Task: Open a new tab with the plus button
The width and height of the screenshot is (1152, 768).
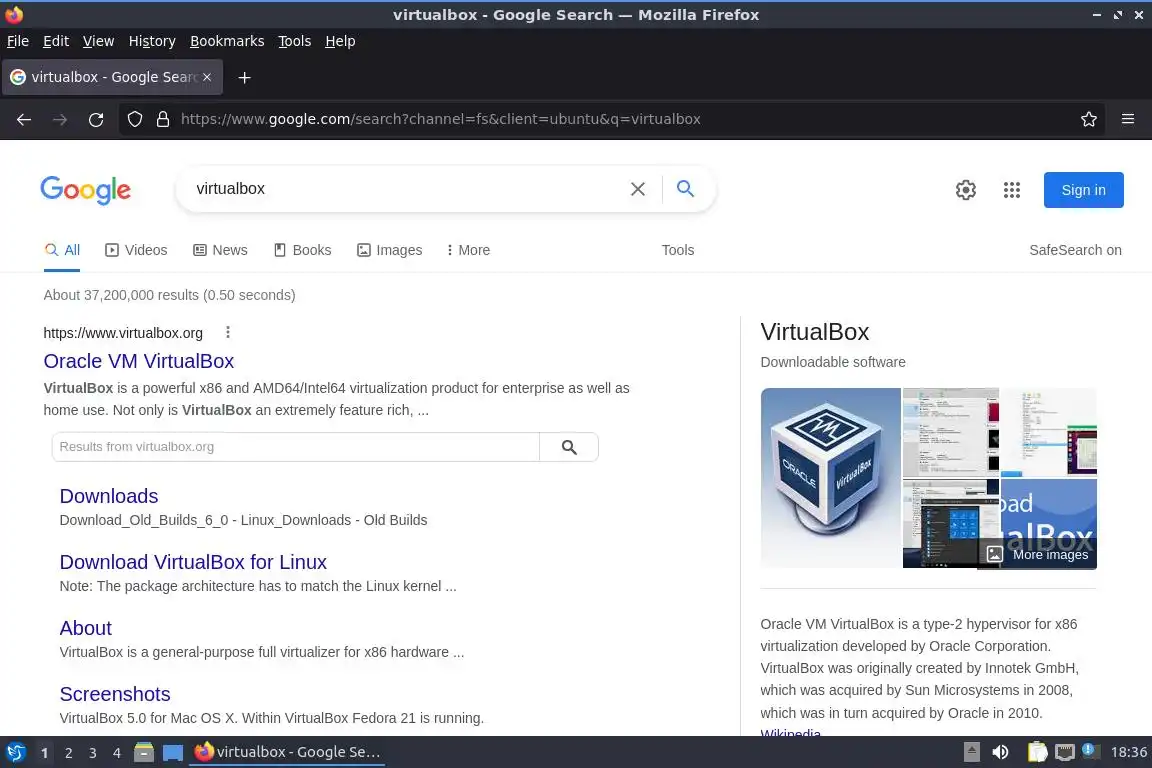Action: [245, 78]
